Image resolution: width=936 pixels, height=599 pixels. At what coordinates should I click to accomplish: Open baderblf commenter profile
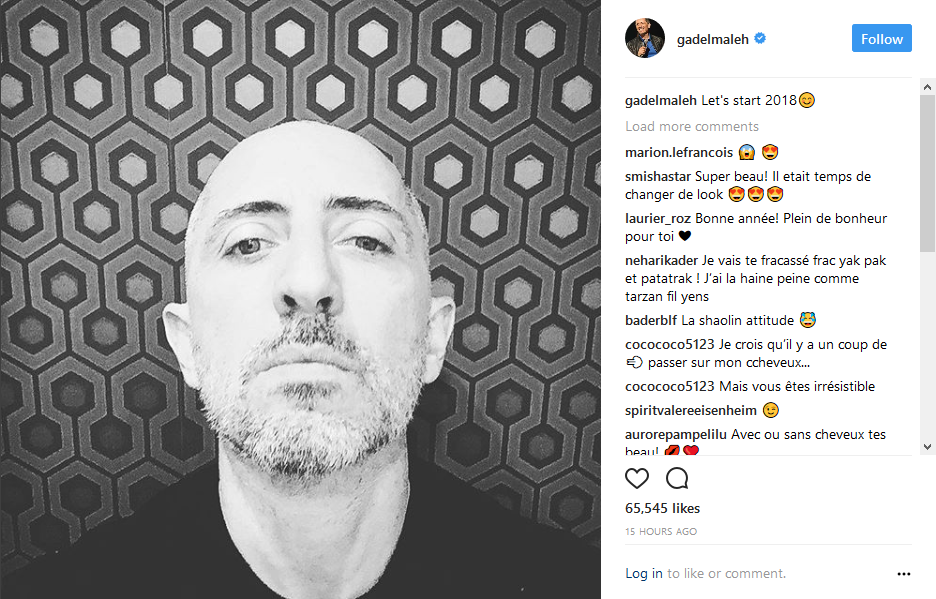[651, 321]
